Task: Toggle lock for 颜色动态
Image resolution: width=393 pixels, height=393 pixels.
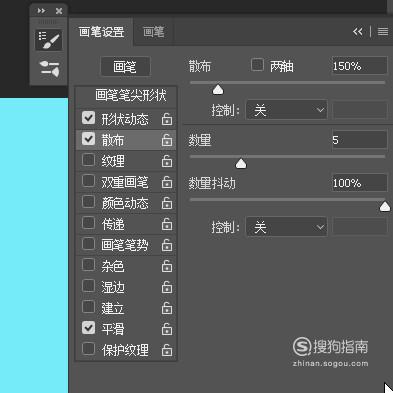Action: tap(167, 203)
